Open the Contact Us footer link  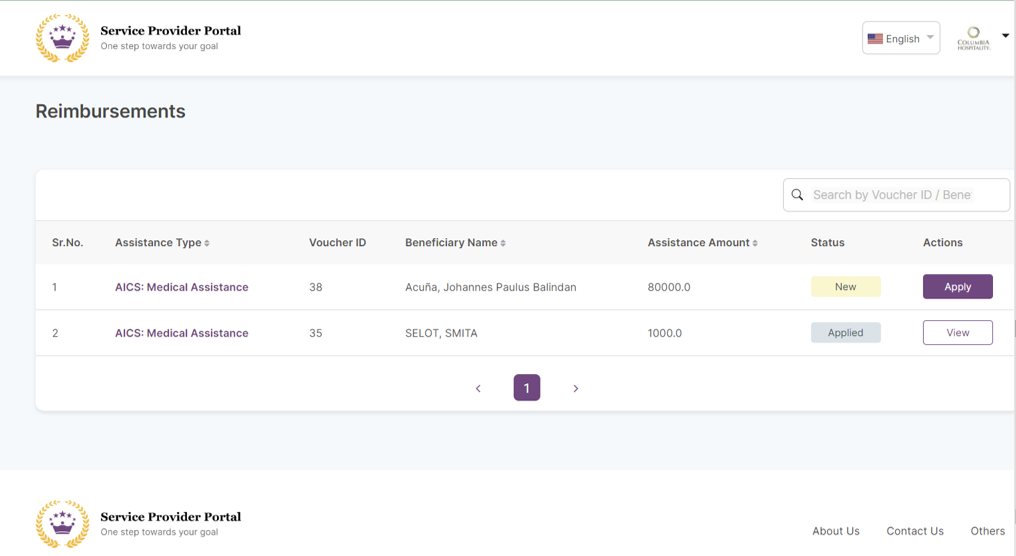914,531
